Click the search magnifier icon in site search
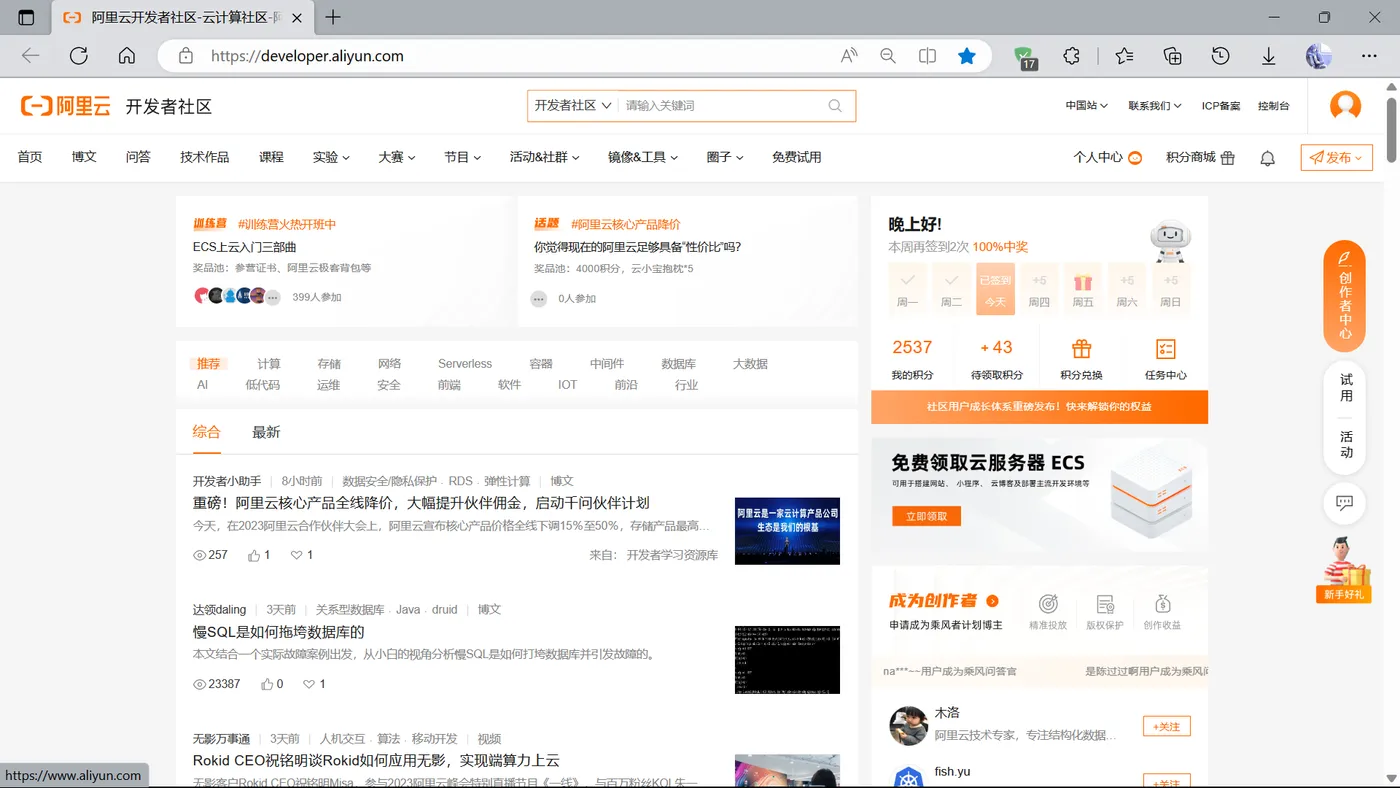The image size is (1400, 788). (x=835, y=106)
